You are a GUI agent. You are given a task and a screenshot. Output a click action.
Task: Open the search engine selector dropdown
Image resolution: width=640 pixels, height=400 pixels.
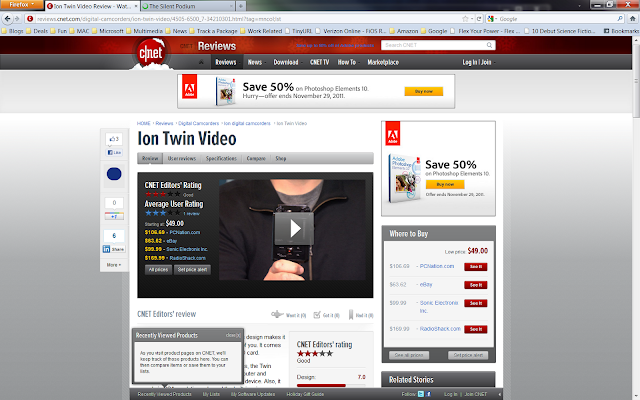(x=492, y=19)
